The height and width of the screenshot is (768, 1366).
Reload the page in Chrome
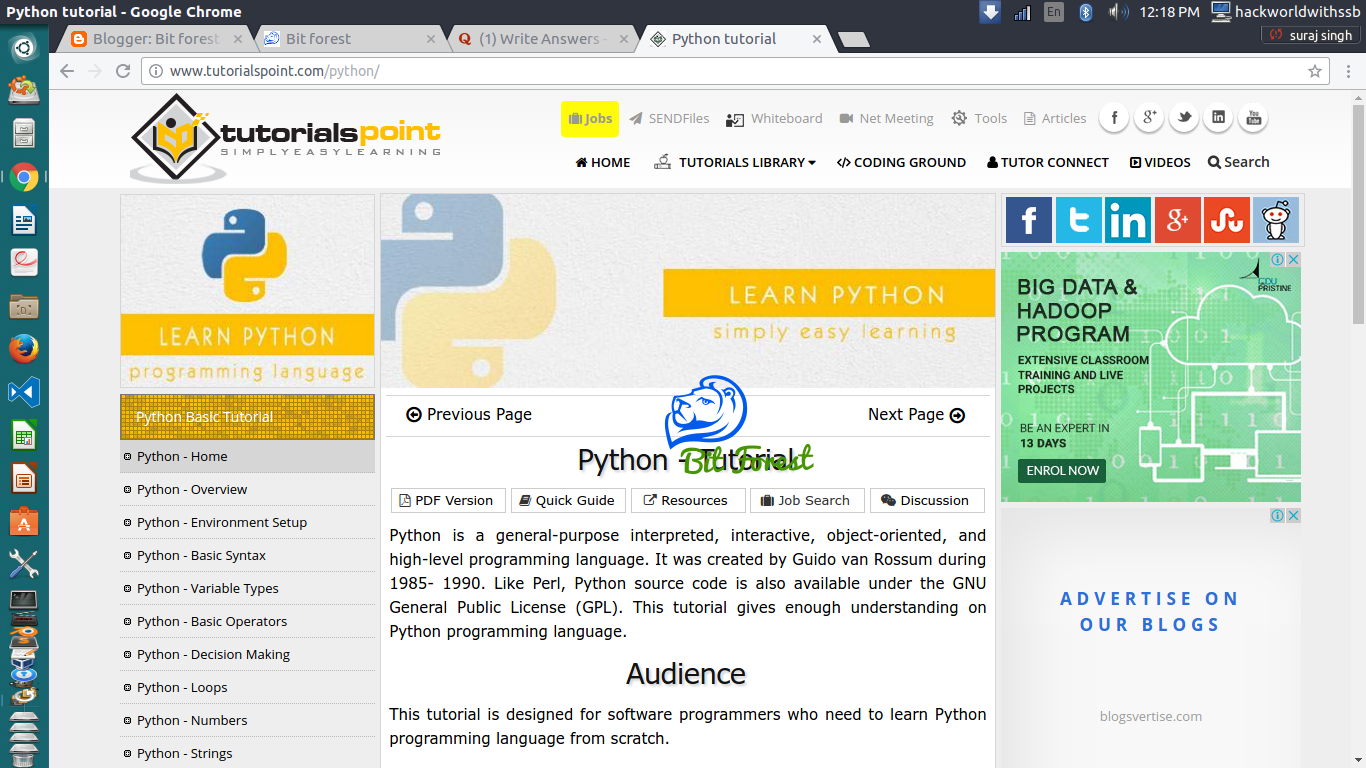point(123,71)
